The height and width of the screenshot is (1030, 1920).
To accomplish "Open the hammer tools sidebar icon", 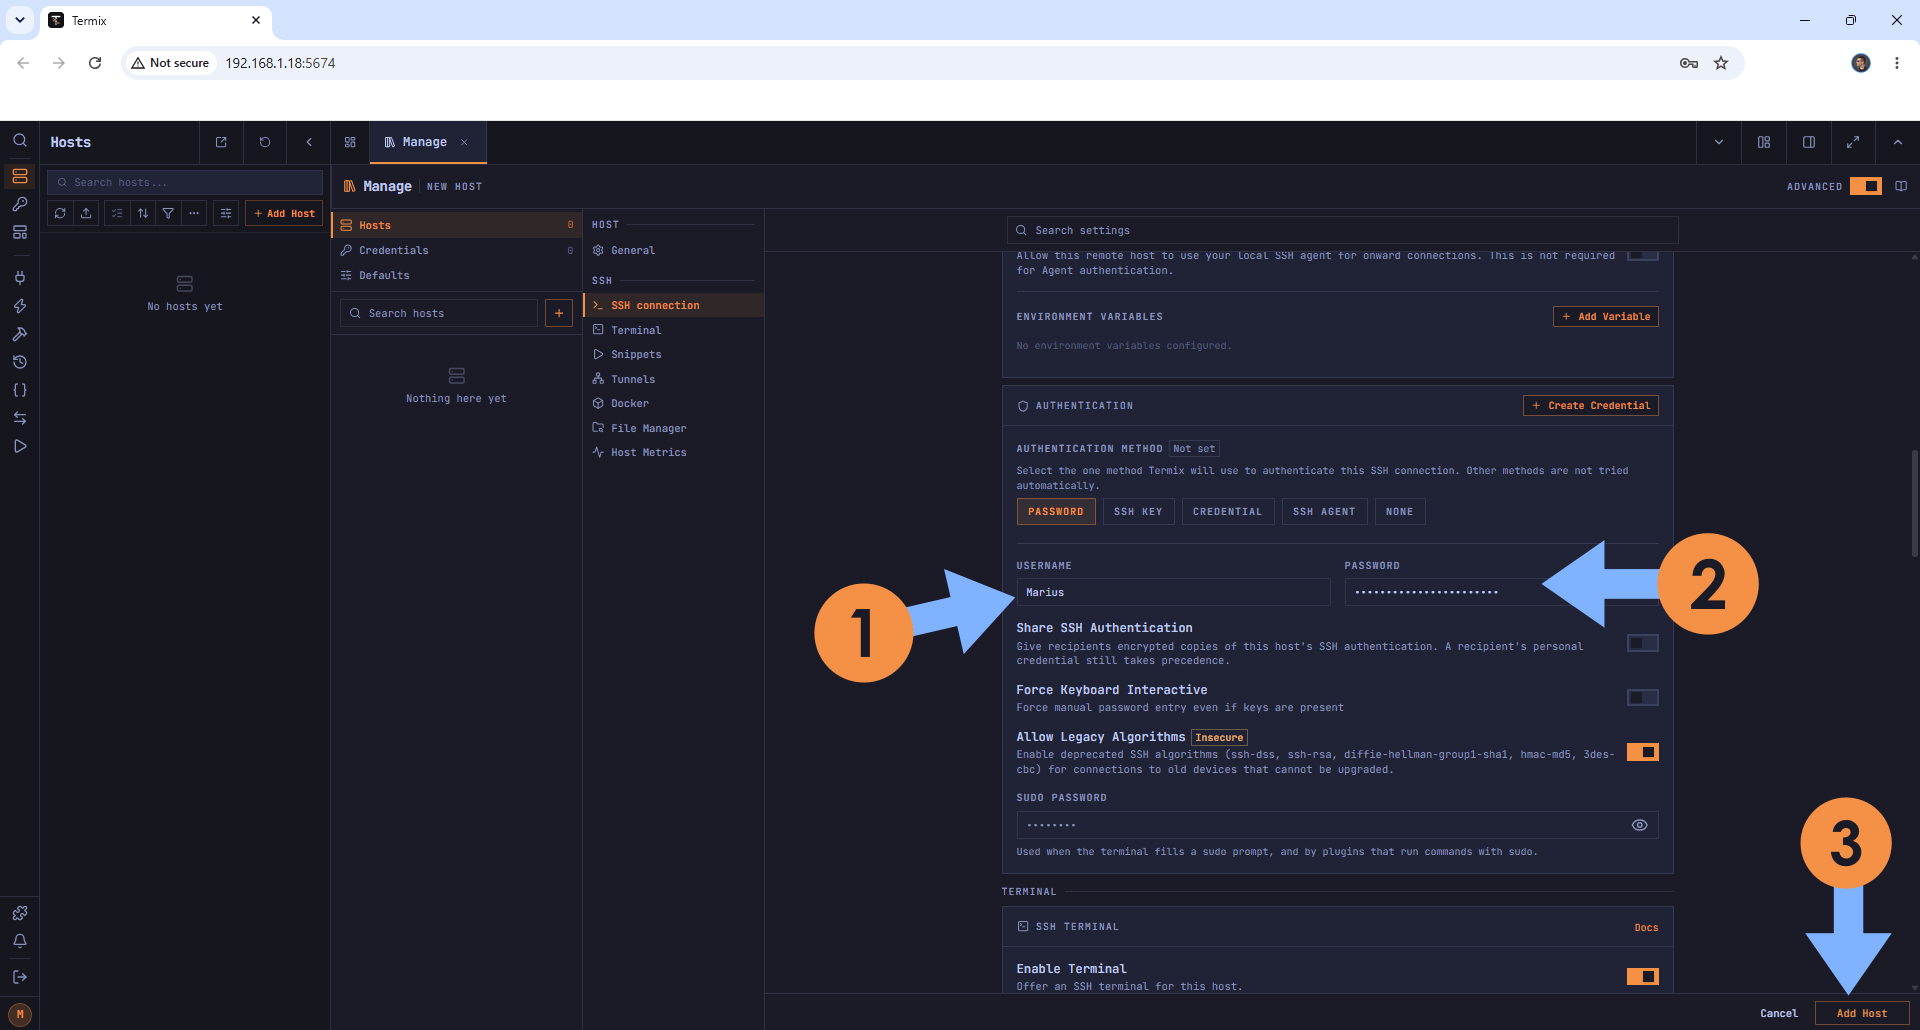I will pyautogui.click(x=20, y=334).
